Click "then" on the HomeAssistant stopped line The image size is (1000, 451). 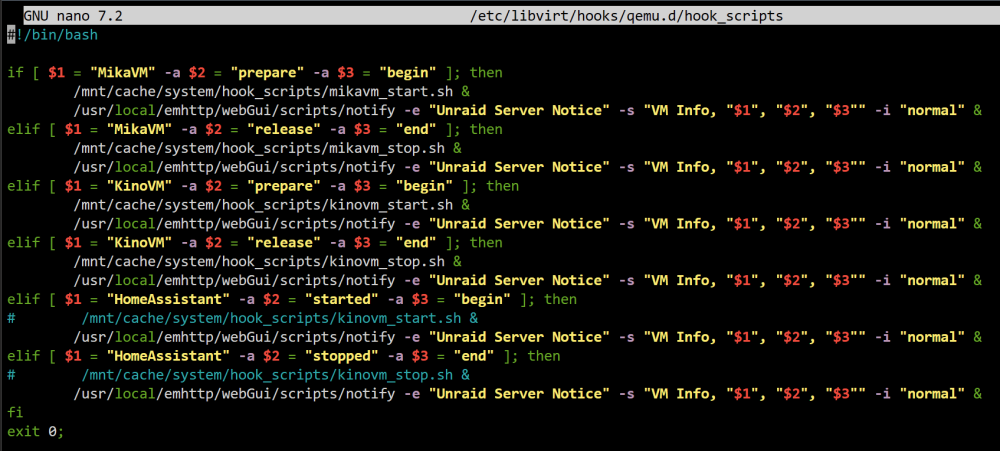click(x=544, y=356)
